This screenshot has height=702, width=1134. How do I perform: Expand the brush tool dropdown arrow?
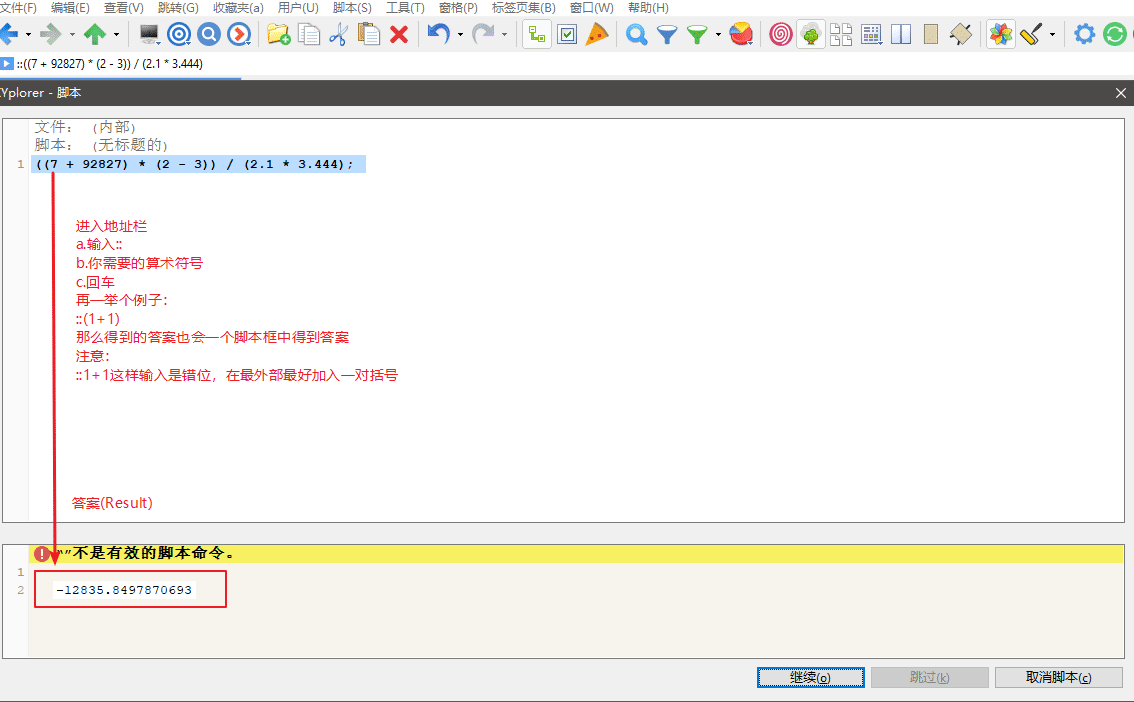point(1051,34)
